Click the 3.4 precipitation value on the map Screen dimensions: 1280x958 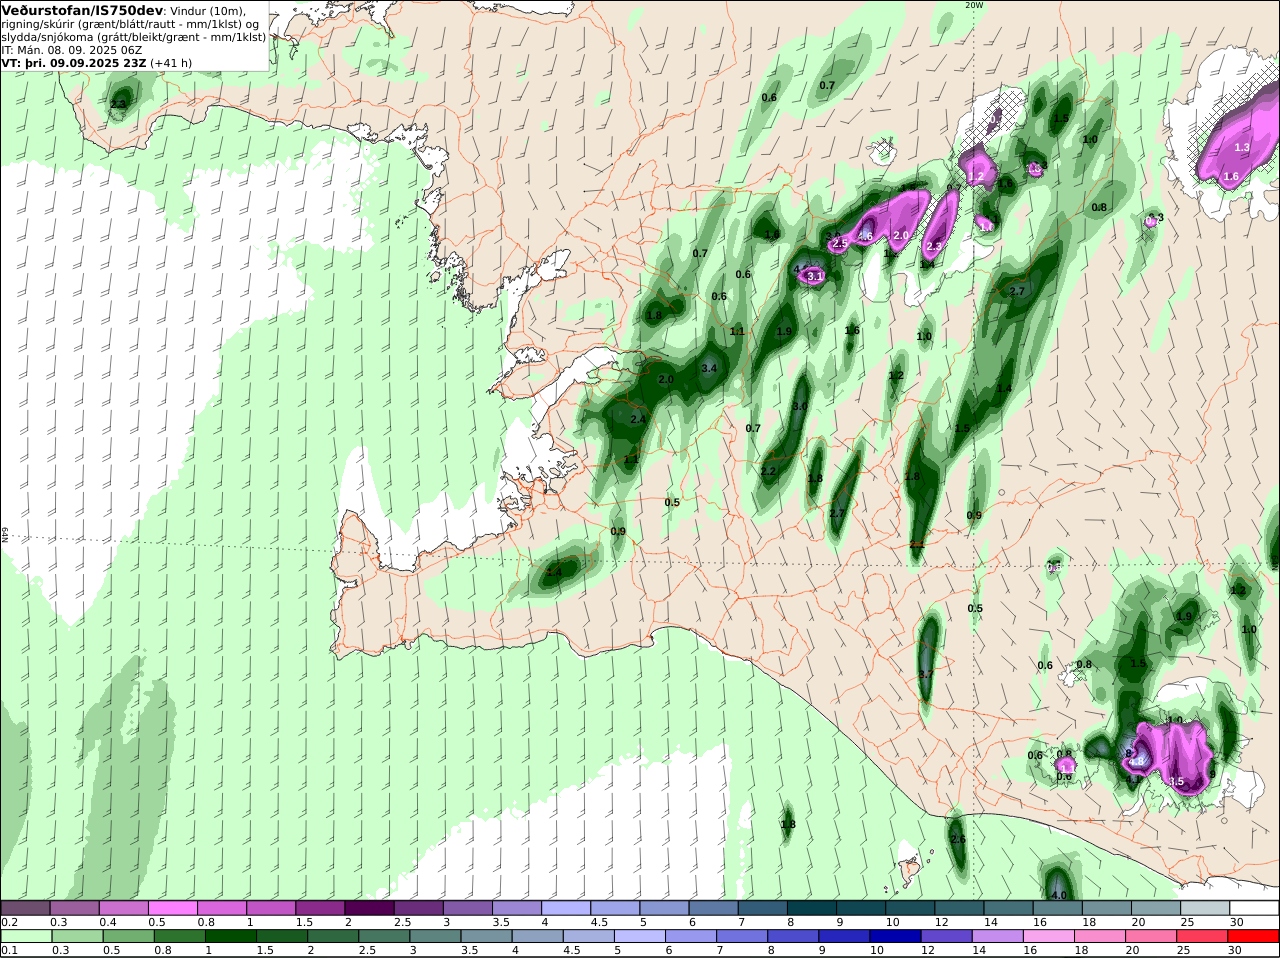click(710, 369)
